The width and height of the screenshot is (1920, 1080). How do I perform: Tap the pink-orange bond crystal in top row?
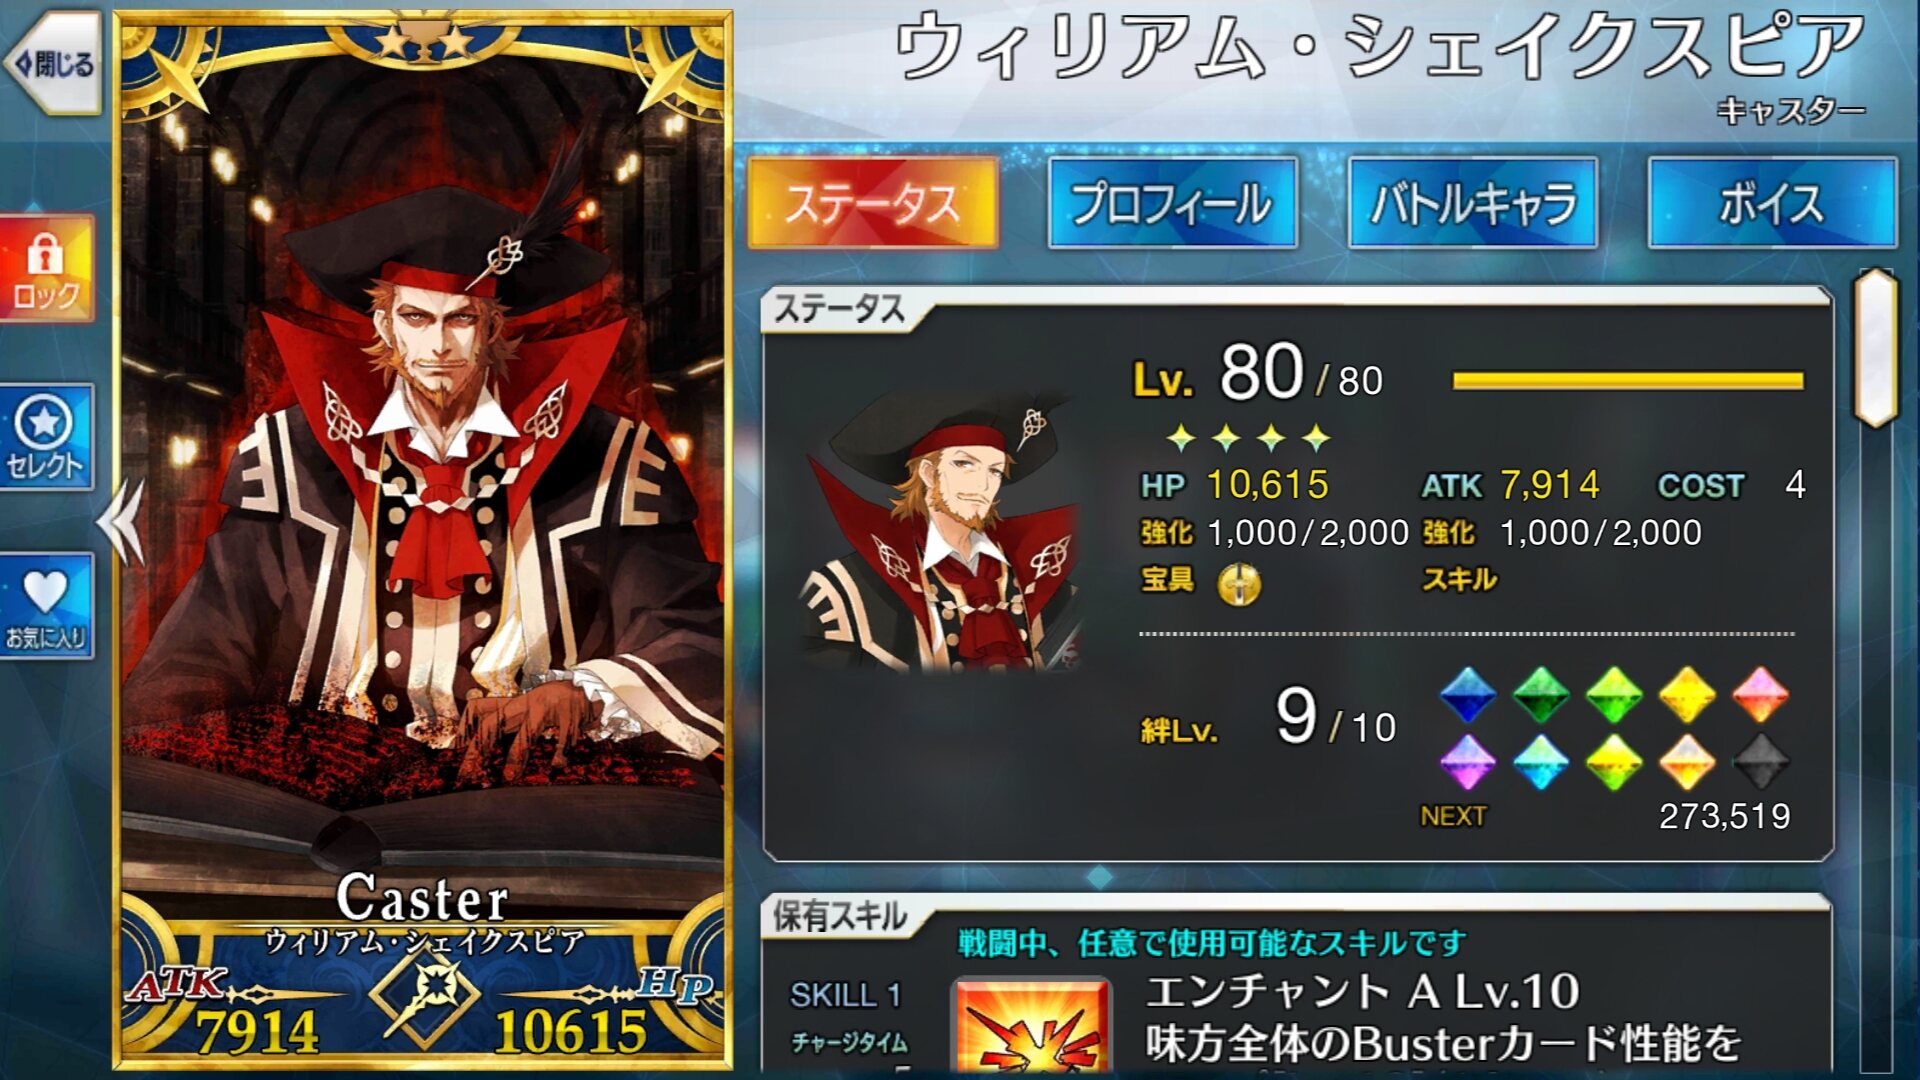pyautogui.click(x=1760, y=694)
